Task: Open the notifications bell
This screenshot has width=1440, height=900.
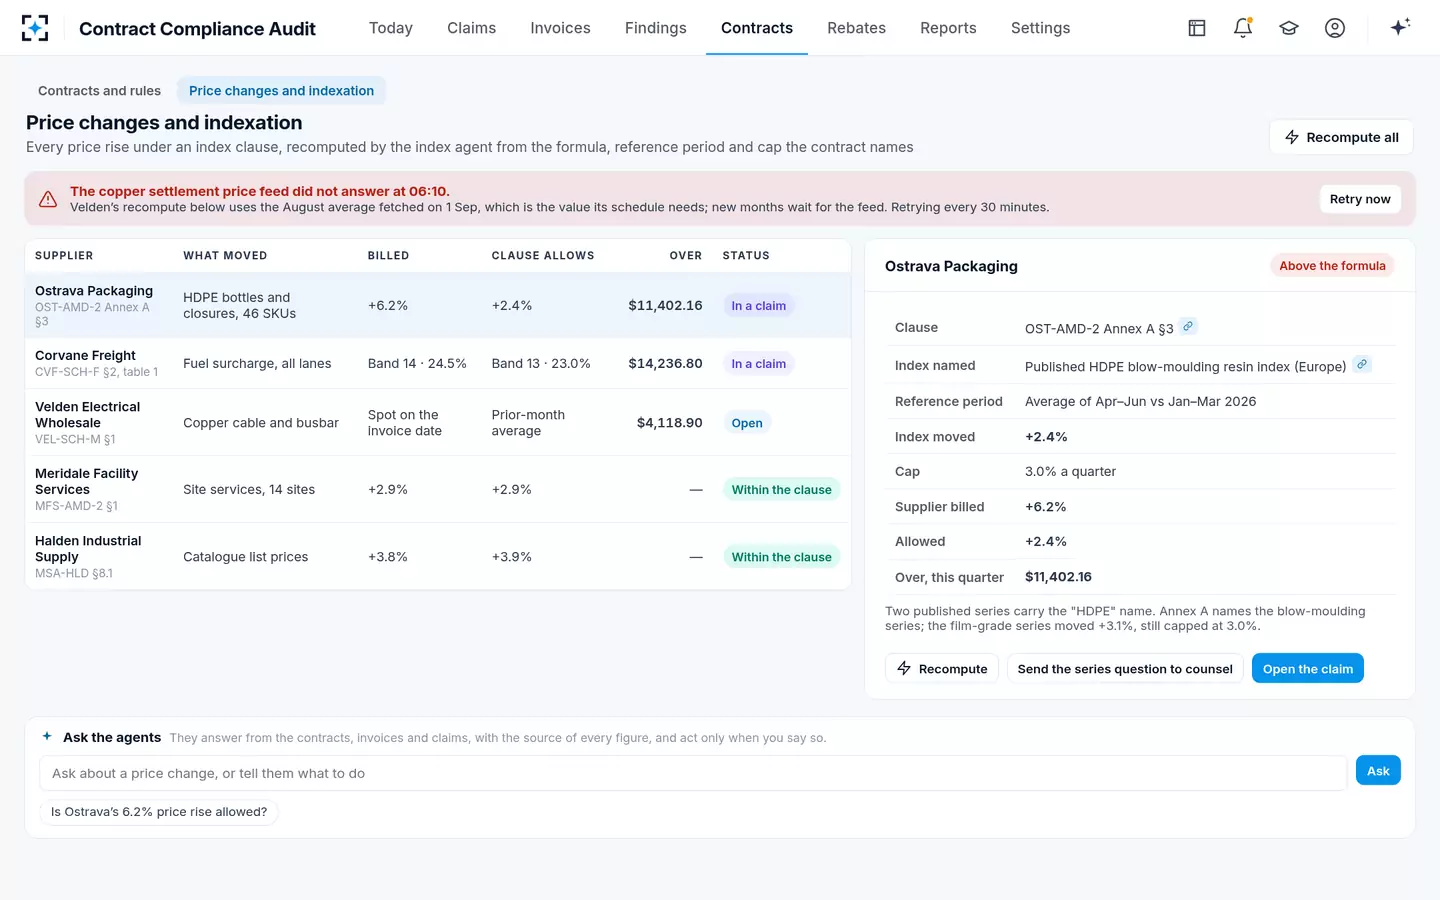Action: coord(1243,28)
